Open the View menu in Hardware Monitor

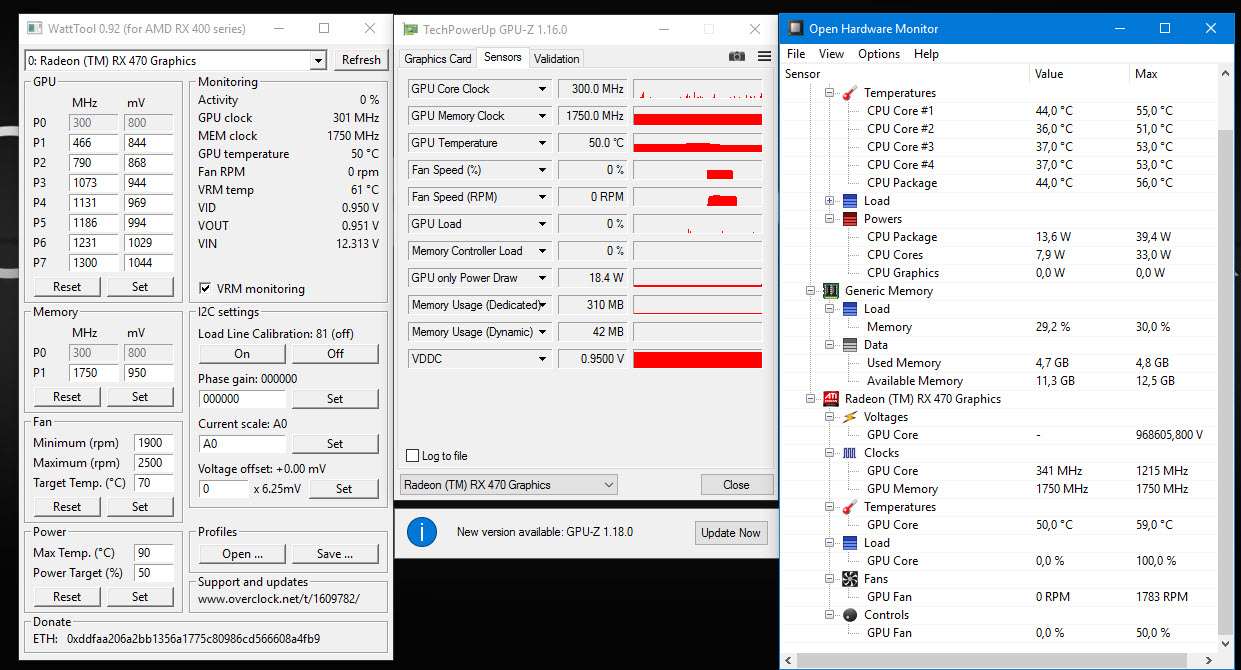click(831, 54)
